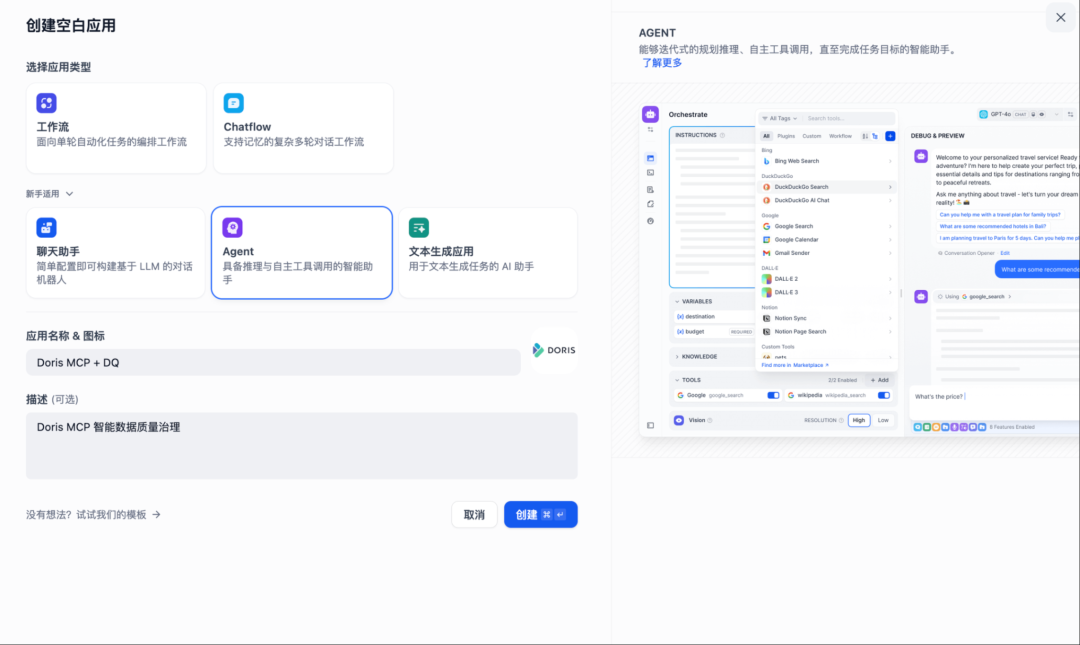Click the blue 创建 button
Image resolution: width=1080 pixels, height=645 pixels.
point(541,515)
